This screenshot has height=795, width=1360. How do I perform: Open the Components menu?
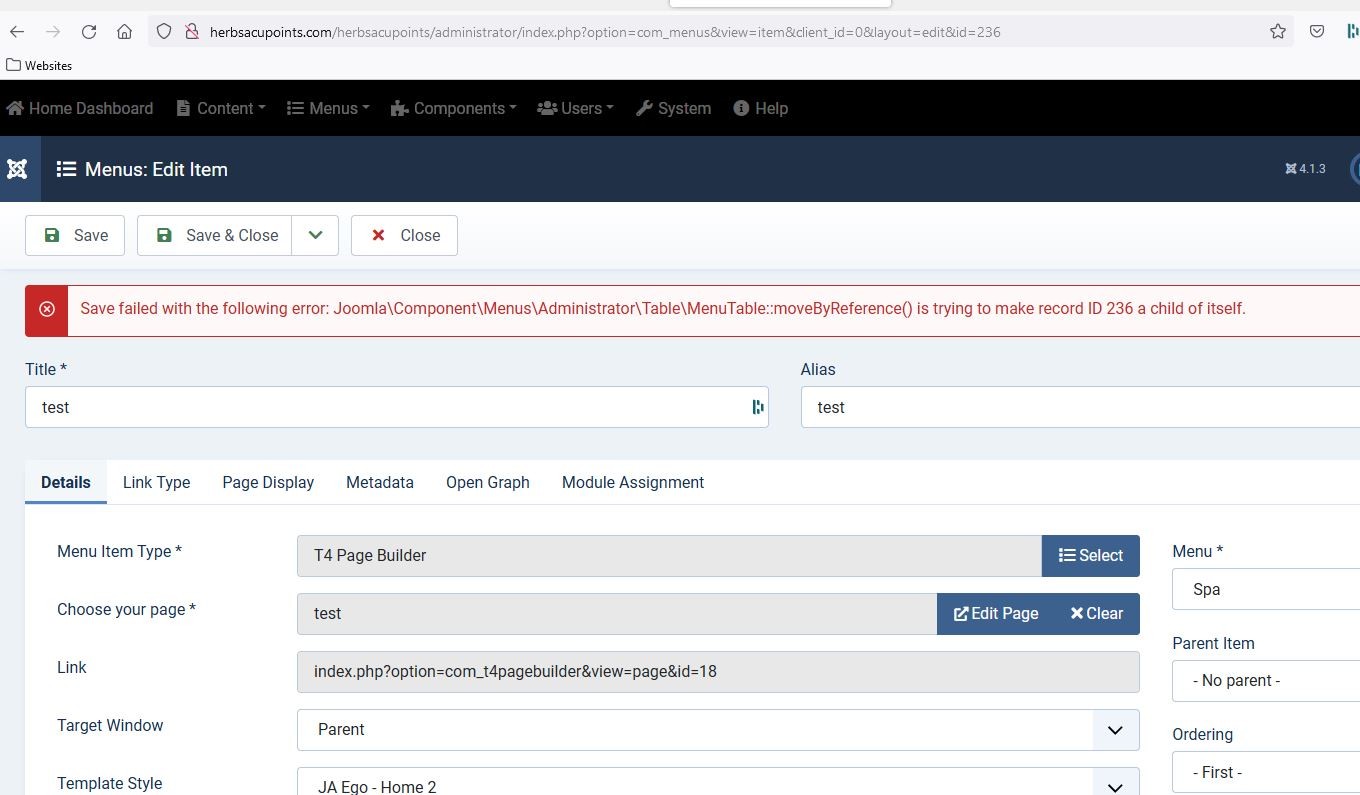453,108
